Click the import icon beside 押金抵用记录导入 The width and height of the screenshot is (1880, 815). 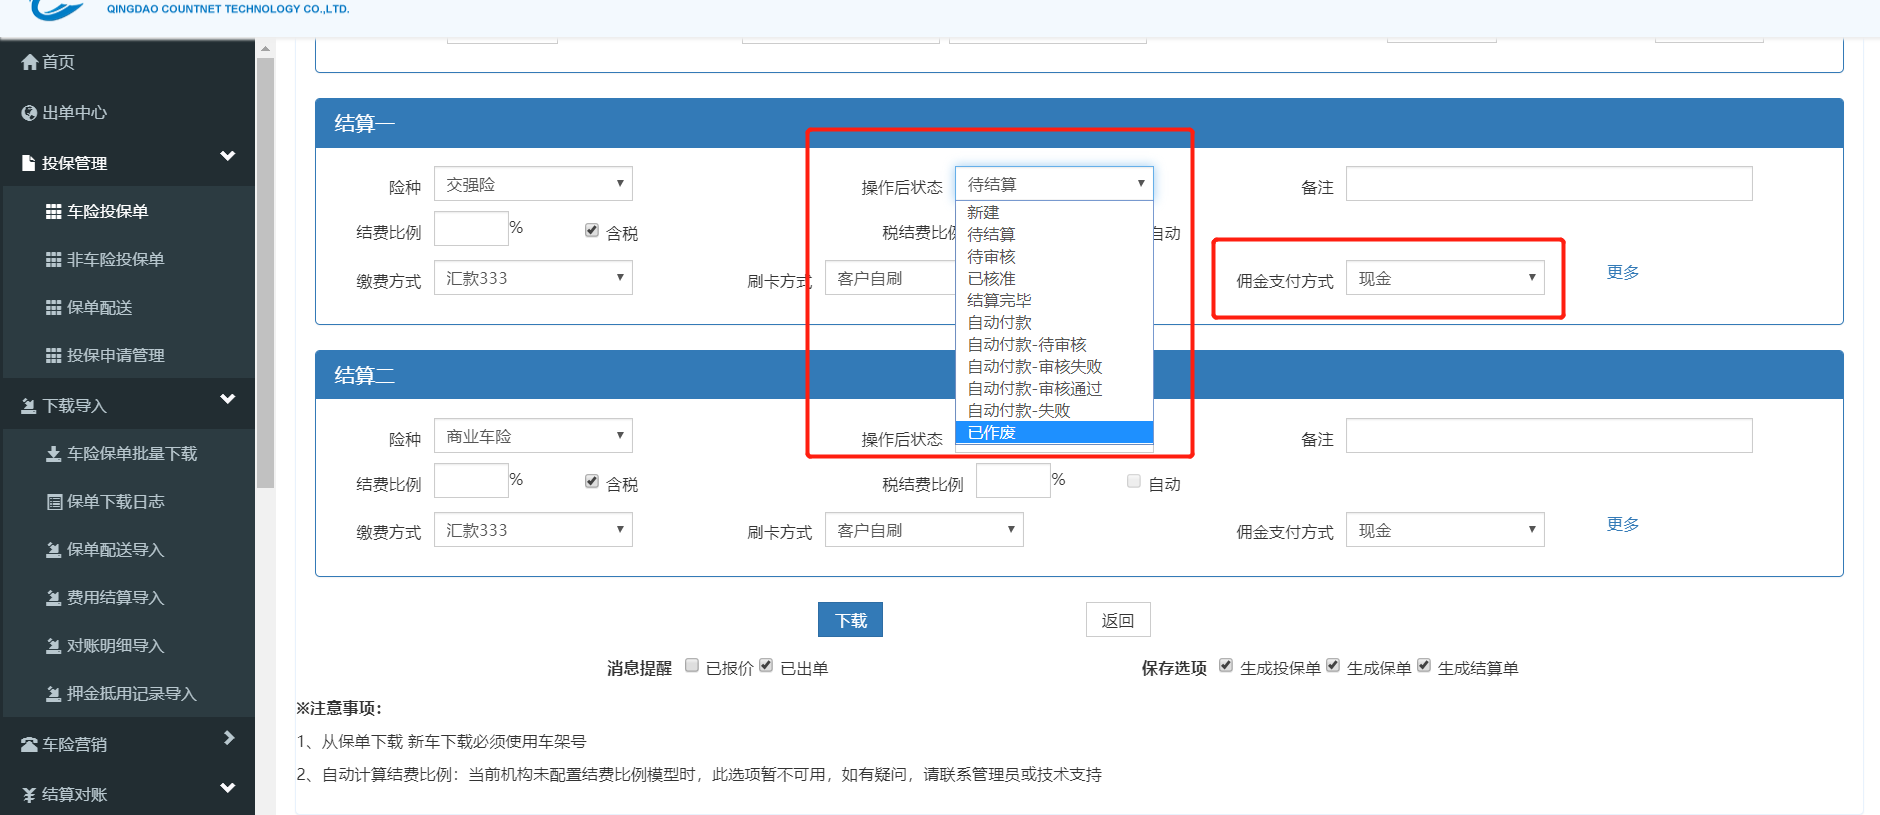click(x=54, y=694)
